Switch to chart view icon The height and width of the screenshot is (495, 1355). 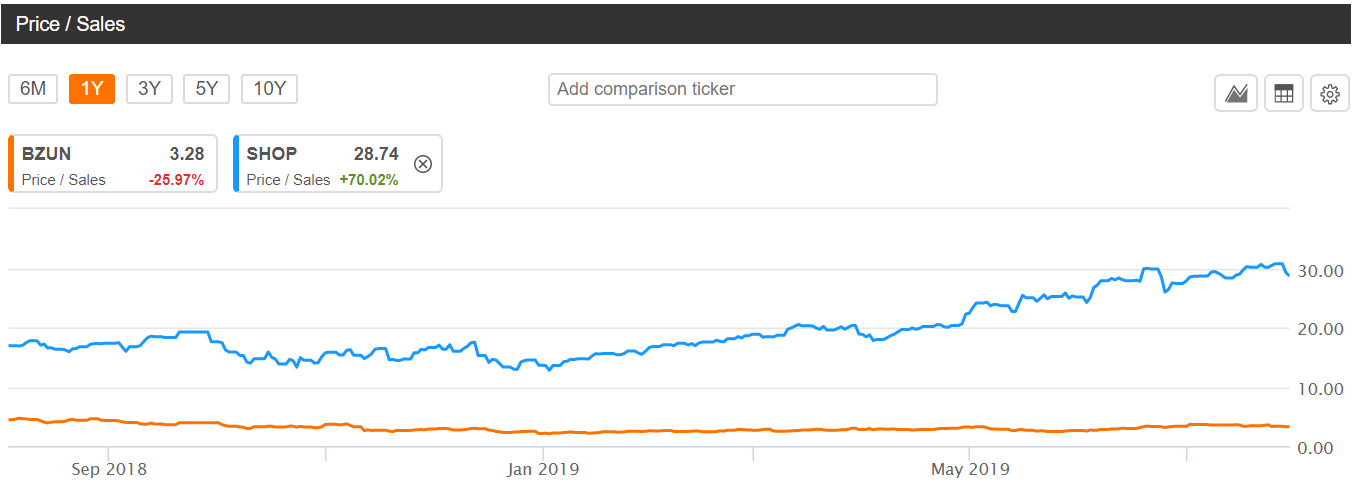point(1236,94)
